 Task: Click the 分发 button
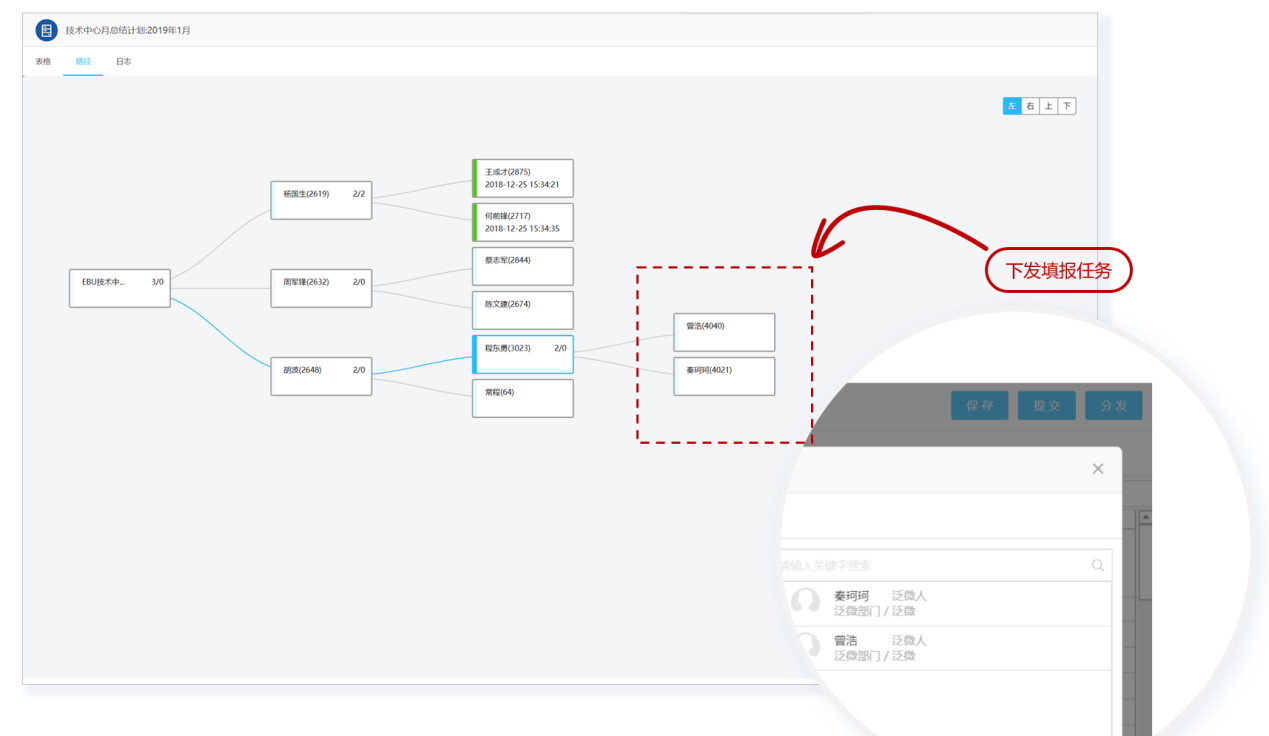click(1113, 406)
